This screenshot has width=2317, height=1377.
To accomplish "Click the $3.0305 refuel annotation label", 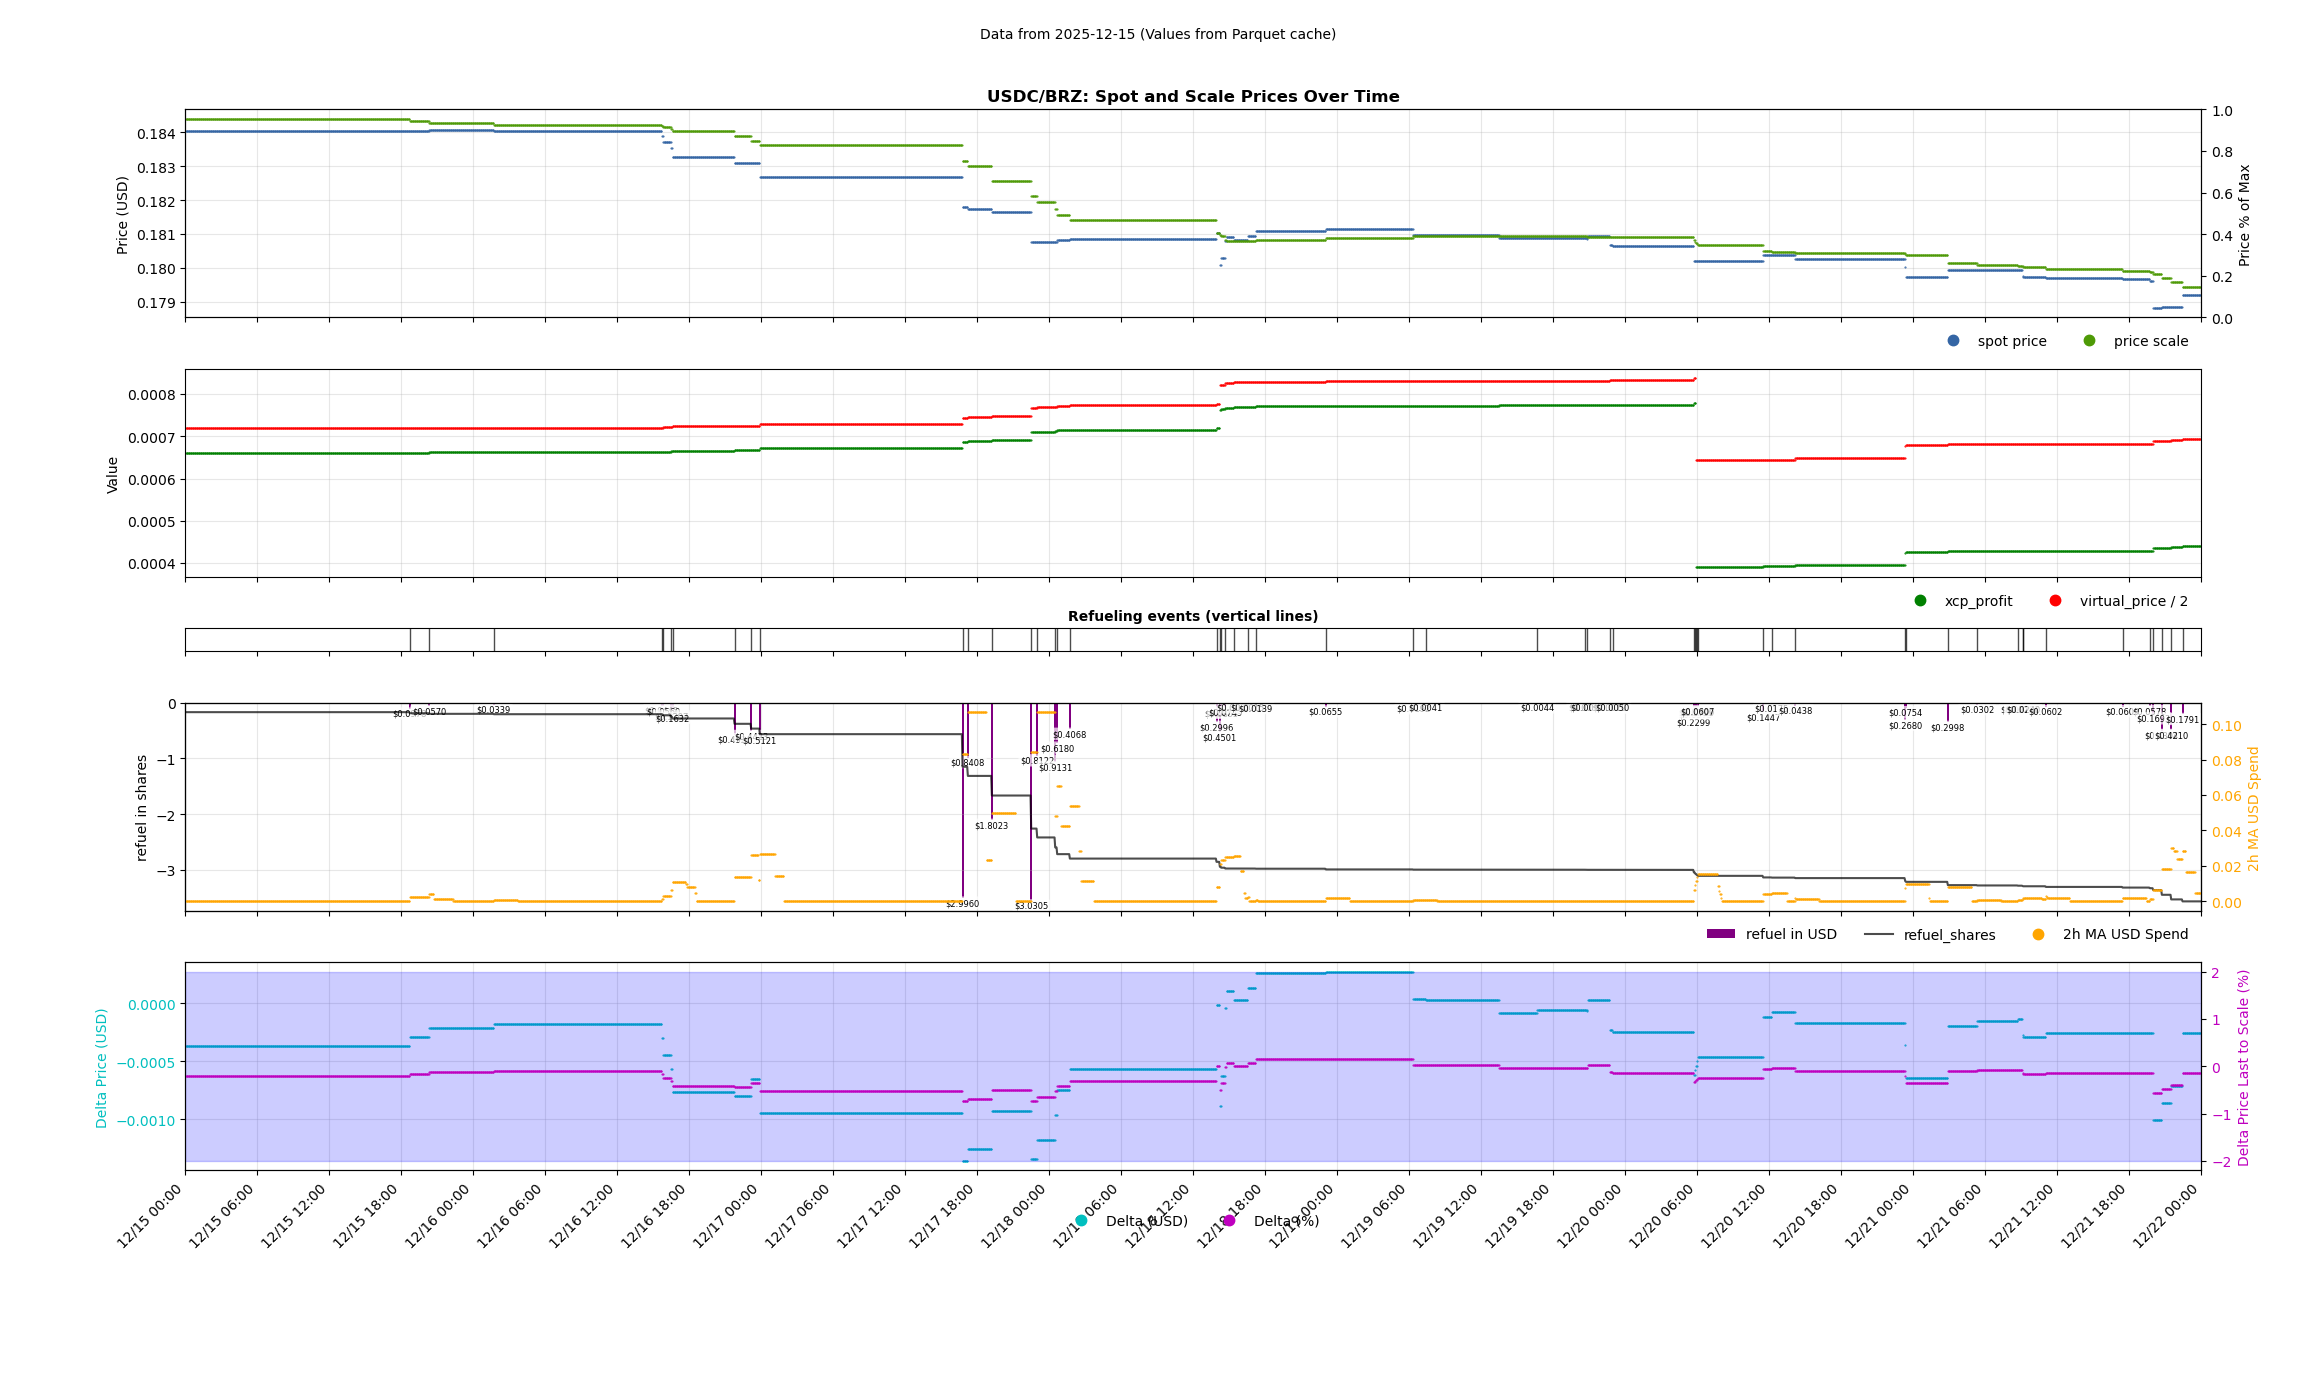I will [x=1031, y=906].
